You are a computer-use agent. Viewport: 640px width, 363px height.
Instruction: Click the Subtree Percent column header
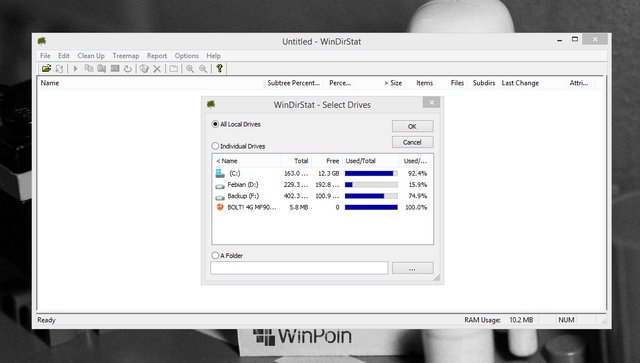[x=293, y=83]
